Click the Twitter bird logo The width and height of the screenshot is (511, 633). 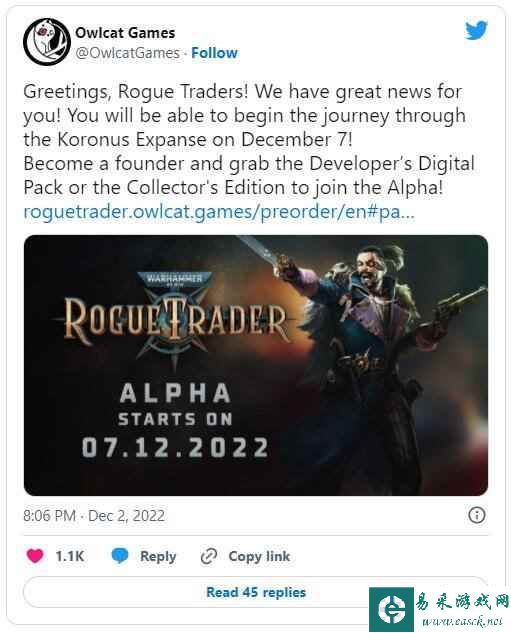pyautogui.click(x=476, y=30)
